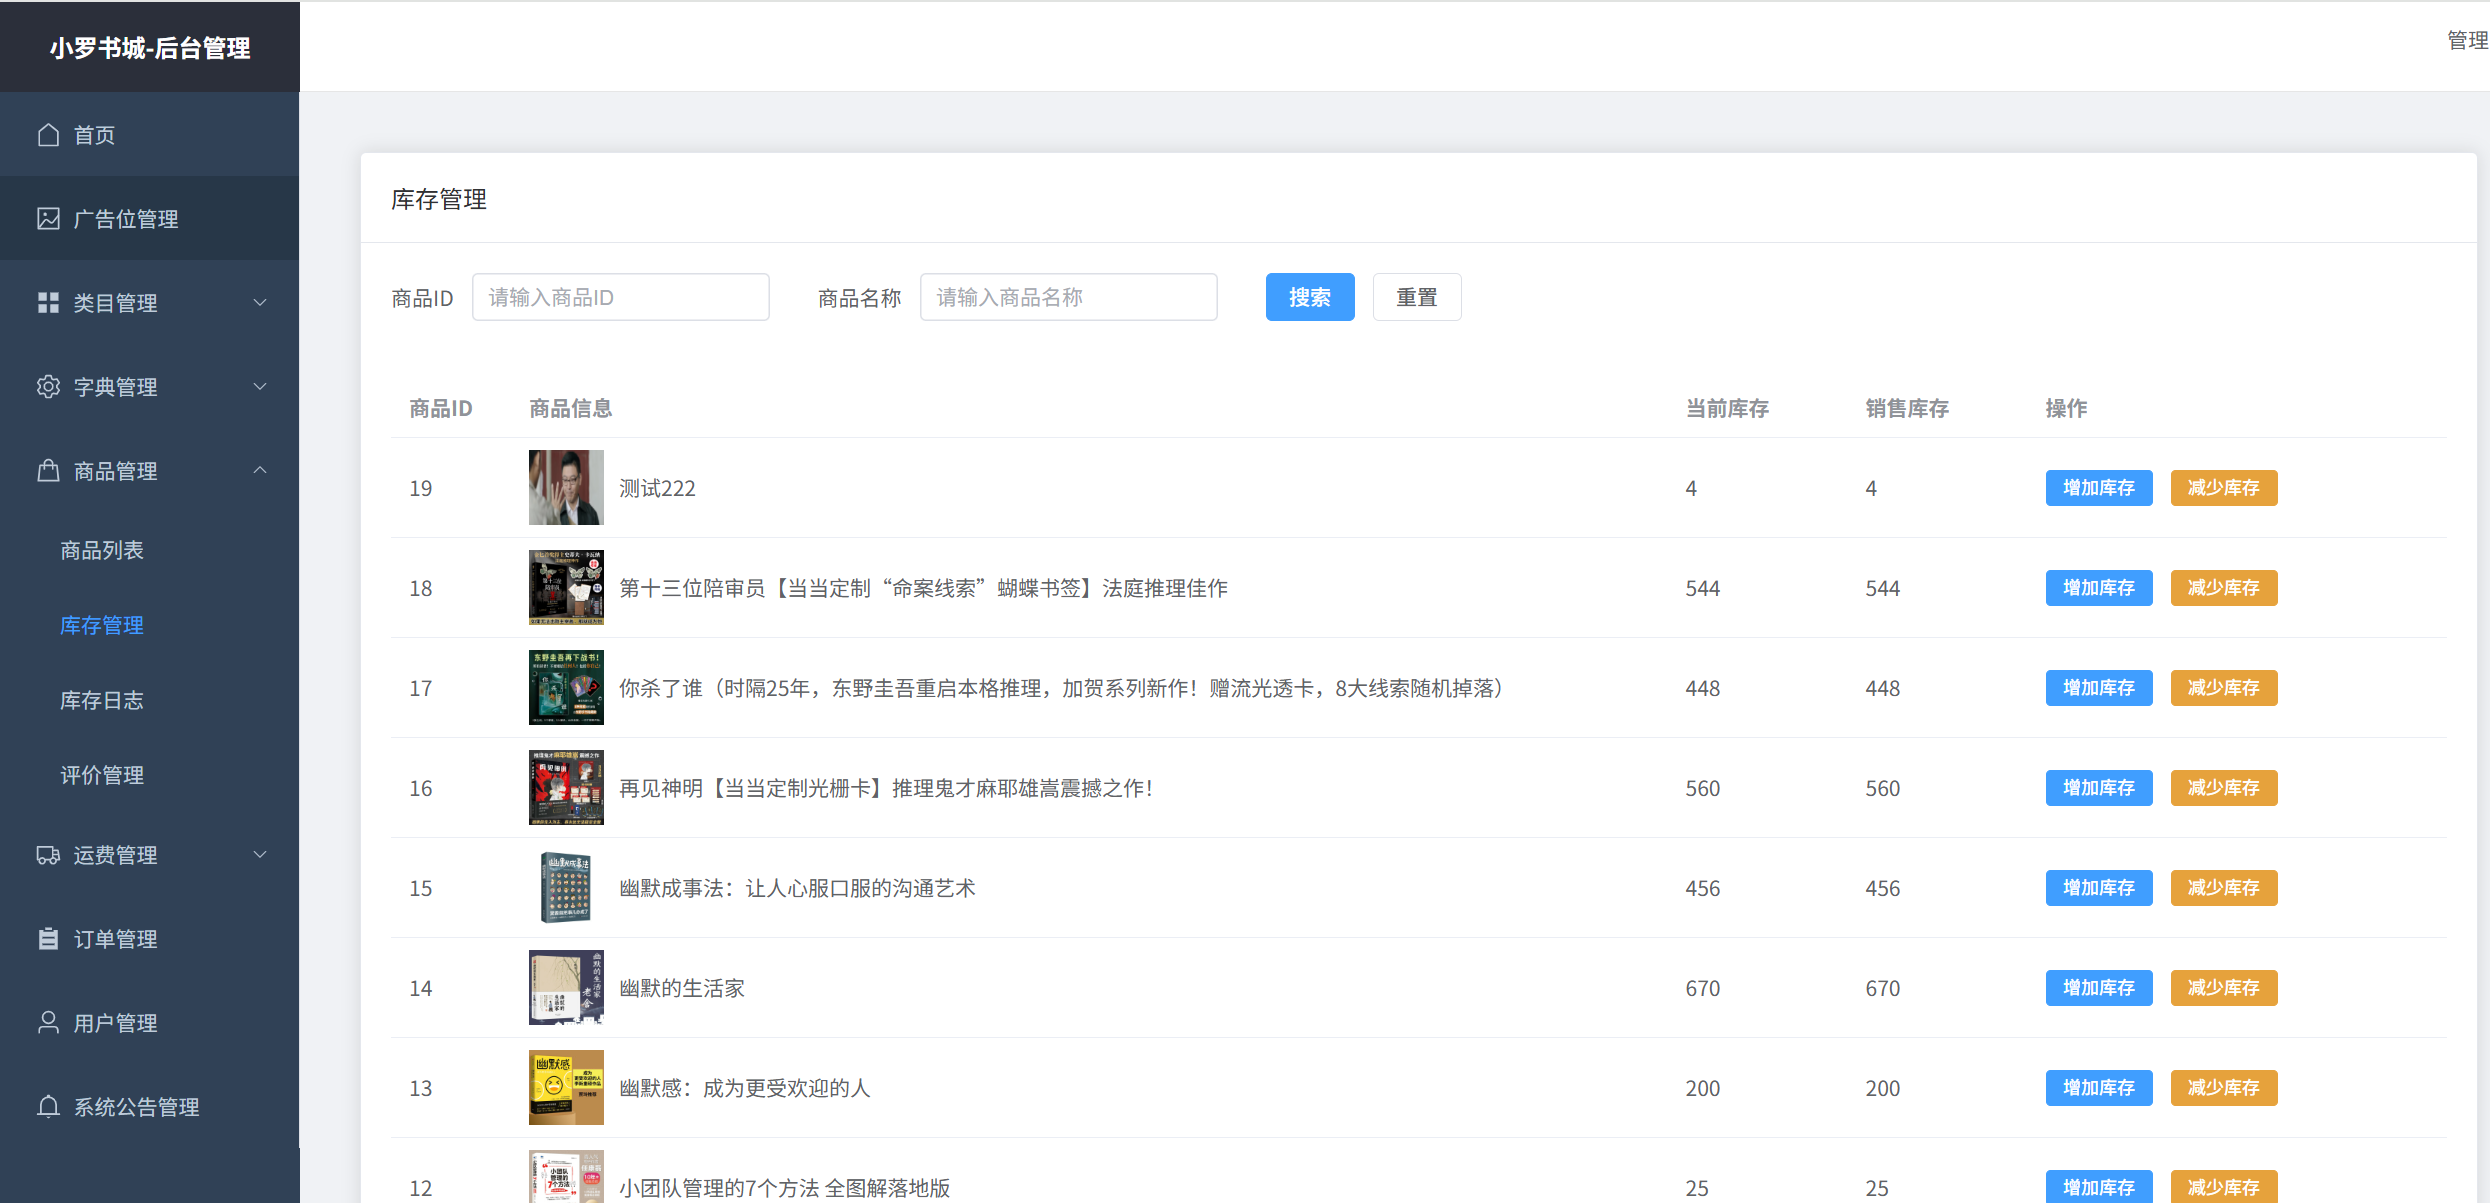This screenshot has height=1203, width=2490.
Task: Go to 商品列表 in the sidebar
Action: [102, 550]
